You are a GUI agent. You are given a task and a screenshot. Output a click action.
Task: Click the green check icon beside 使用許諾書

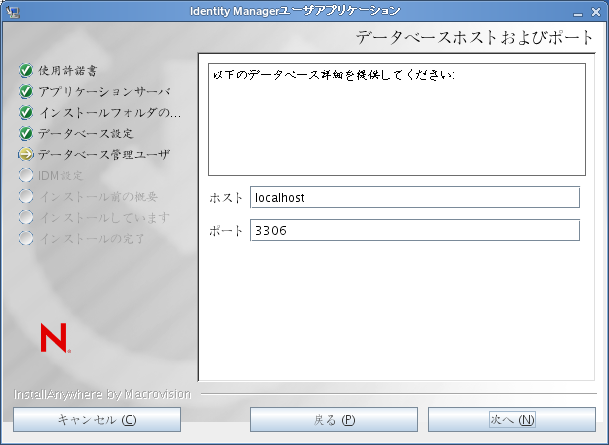pyautogui.click(x=26, y=70)
